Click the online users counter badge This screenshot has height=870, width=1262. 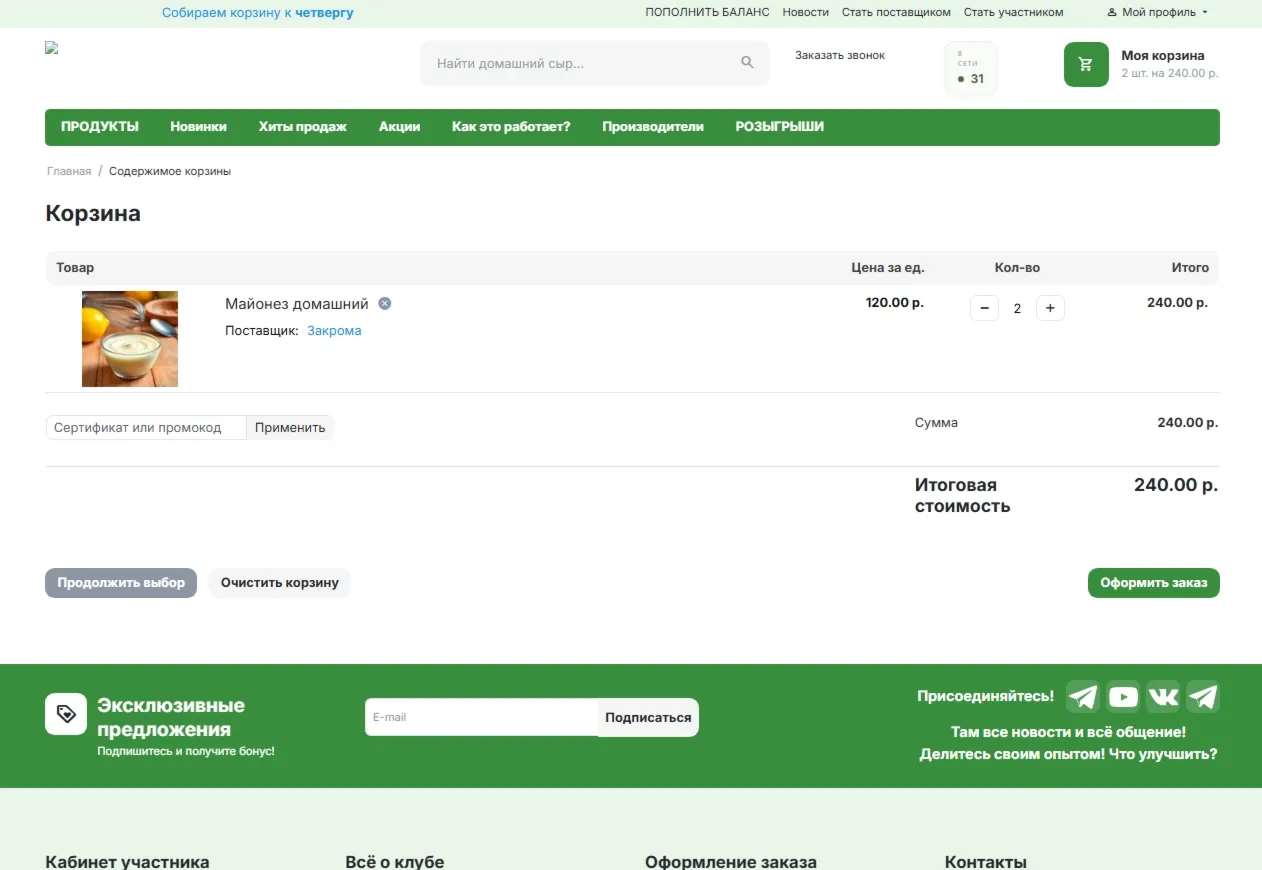point(971,68)
